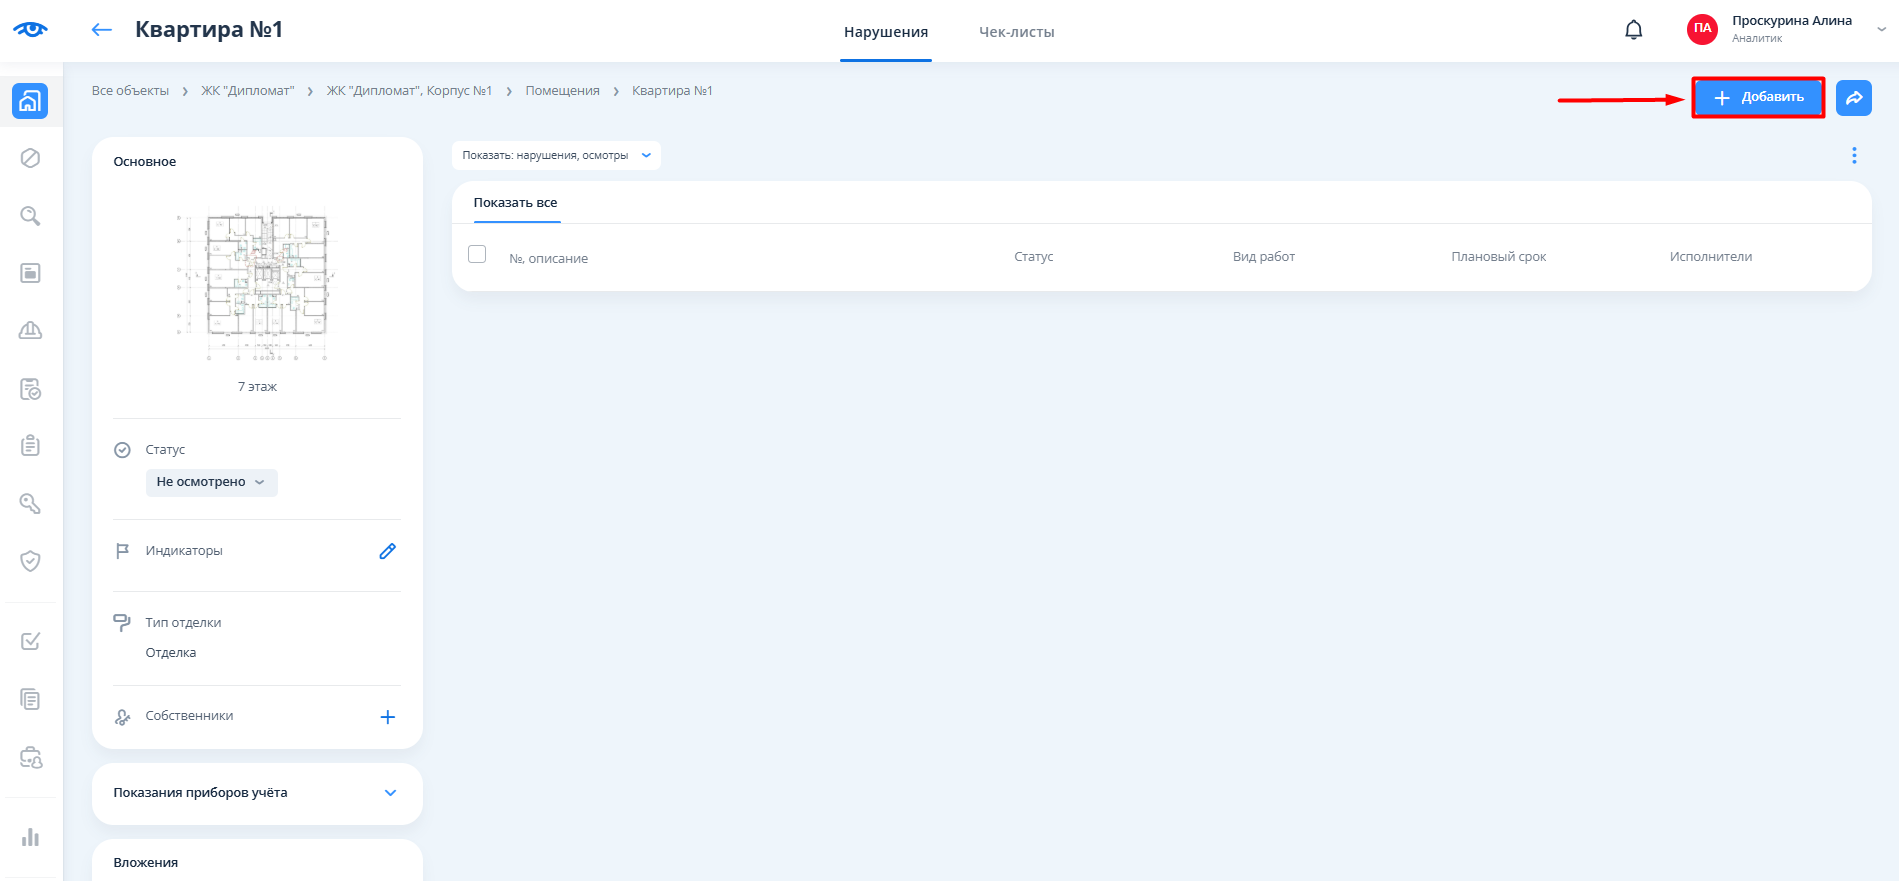Open the search magnifier in the sidebar
Image resolution: width=1899 pixels, height=881 pixels.
[x=30, y=216]
